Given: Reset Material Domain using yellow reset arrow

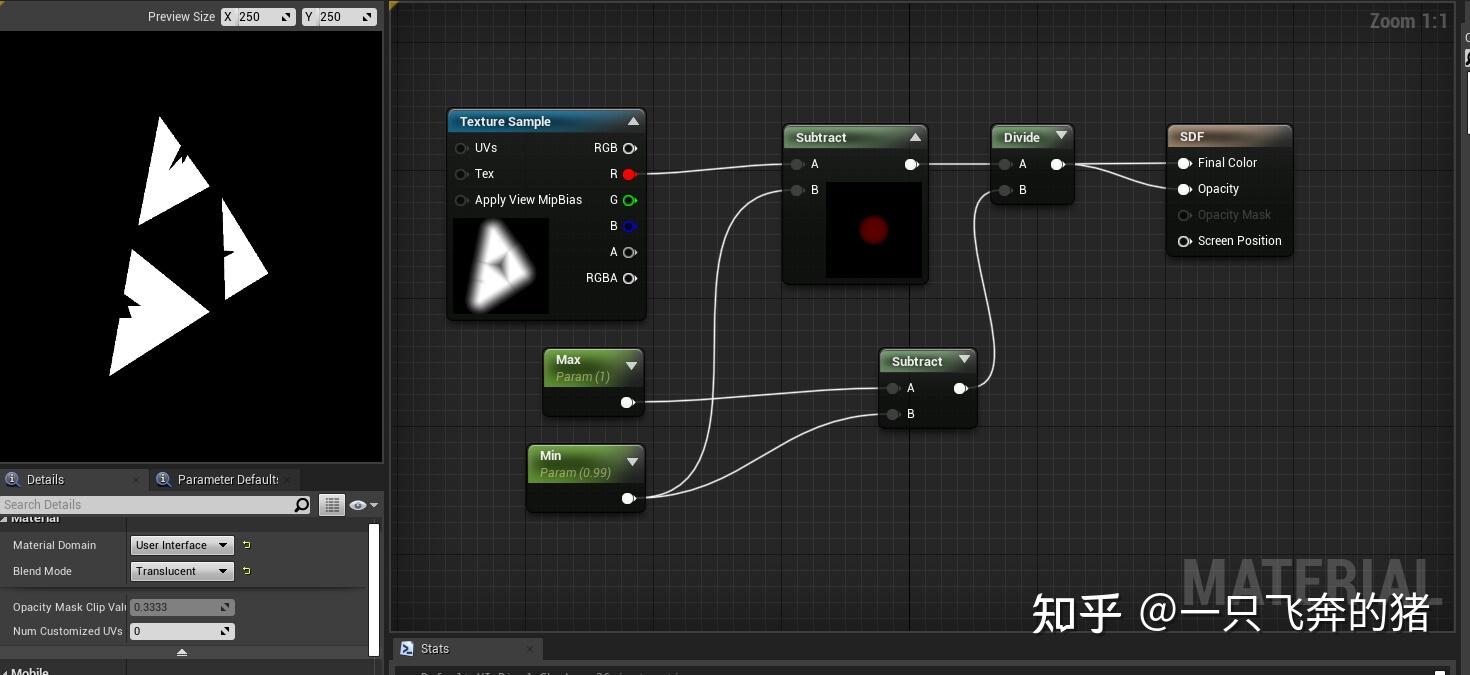Looking at the screenshot, I should coord(245,545).
